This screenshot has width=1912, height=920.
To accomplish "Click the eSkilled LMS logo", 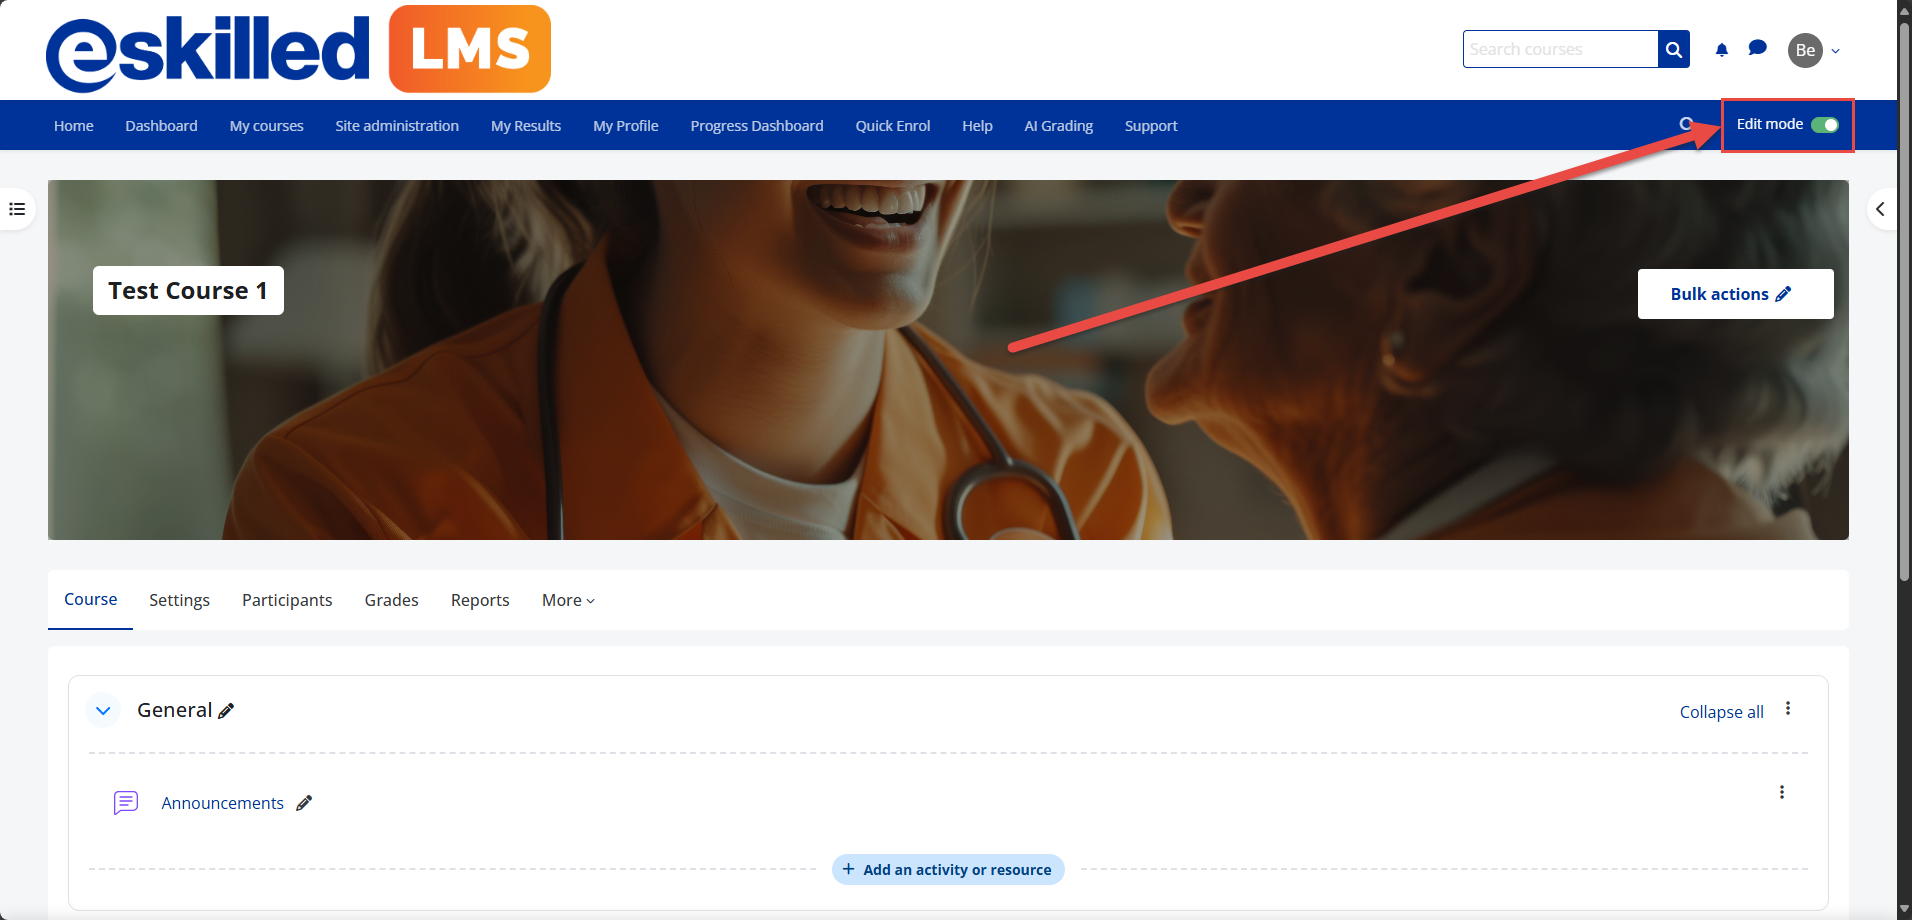I will click(x=298, y=49).
